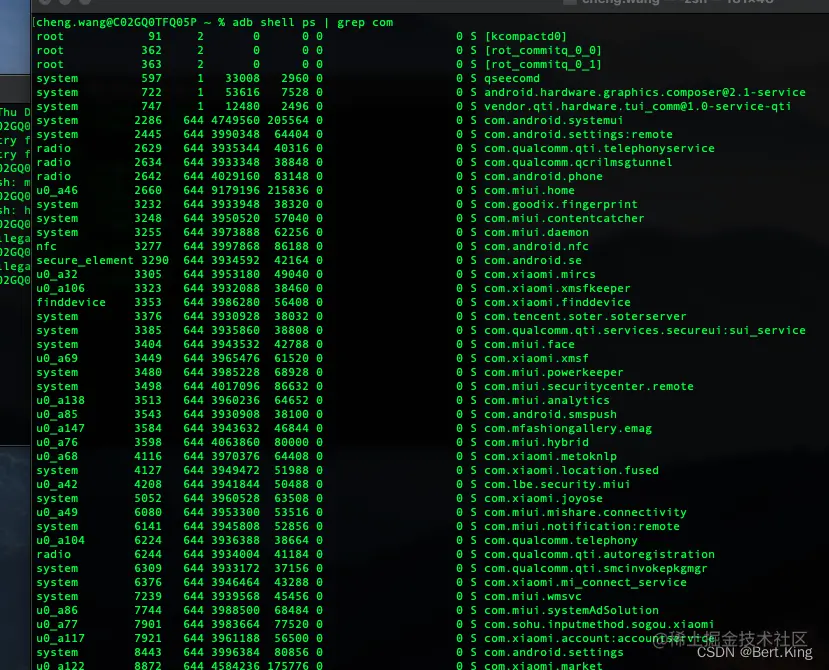
Task: Select com.xiaomi.location.fused process name
Action: (x=571, y=471)
